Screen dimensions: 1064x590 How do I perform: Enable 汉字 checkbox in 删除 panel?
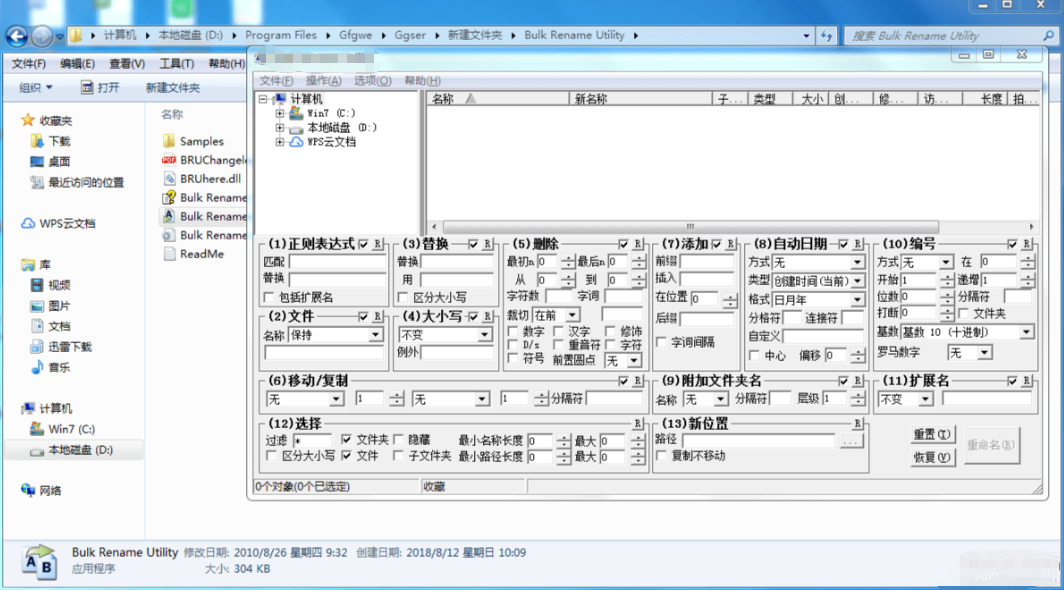tap(558, 331)
